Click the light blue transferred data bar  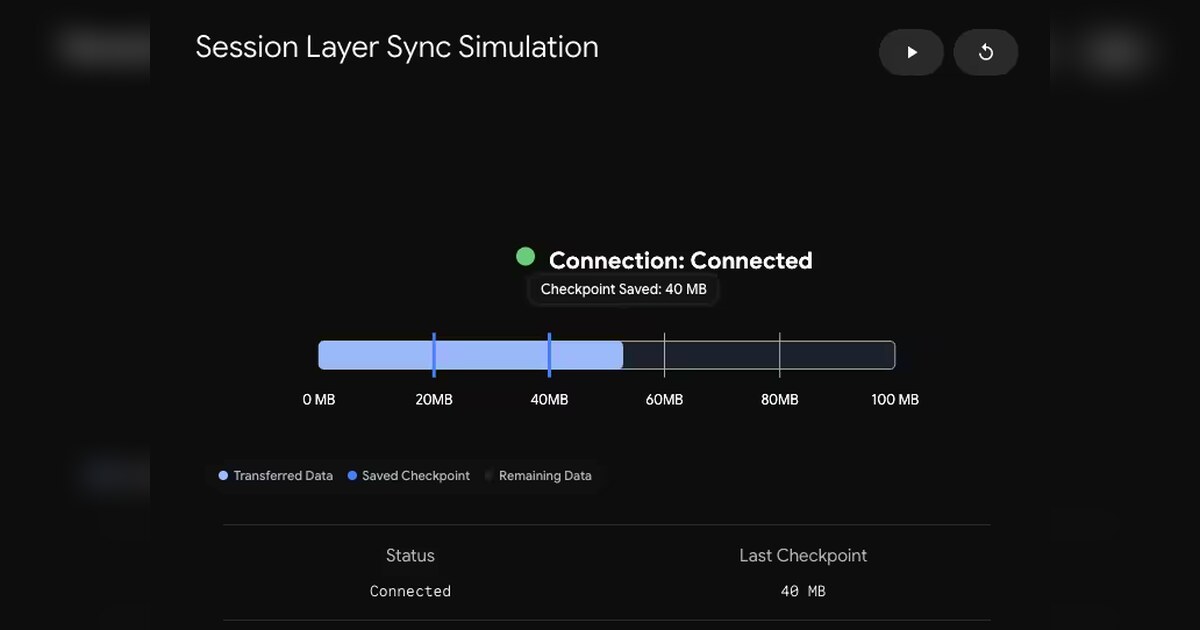click(470, 355)
